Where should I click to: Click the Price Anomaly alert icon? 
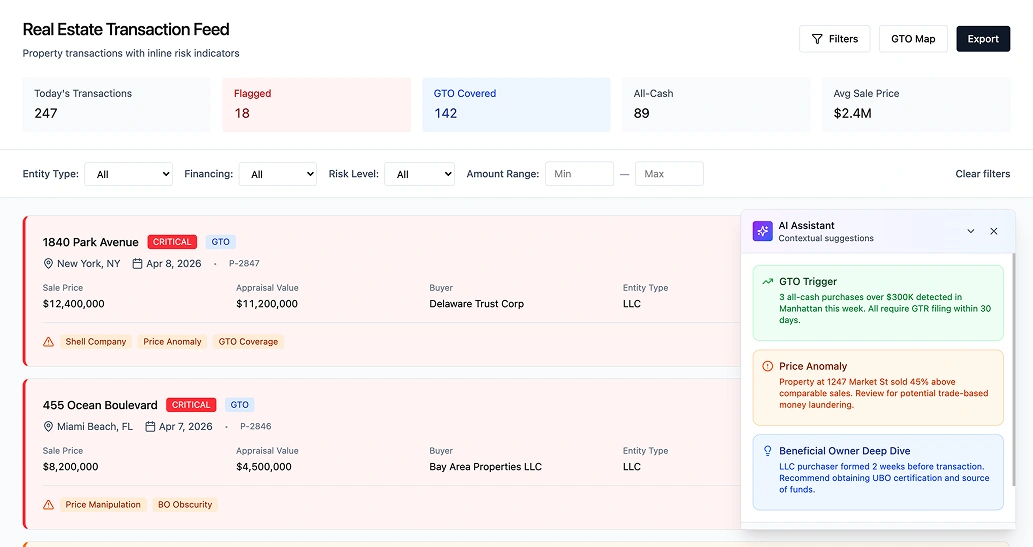pos(767,367)
